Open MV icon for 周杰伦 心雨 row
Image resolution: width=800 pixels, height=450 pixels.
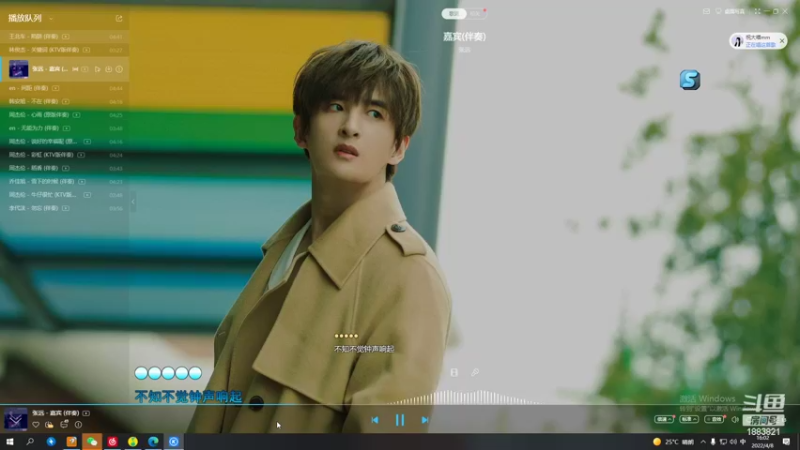77,115
